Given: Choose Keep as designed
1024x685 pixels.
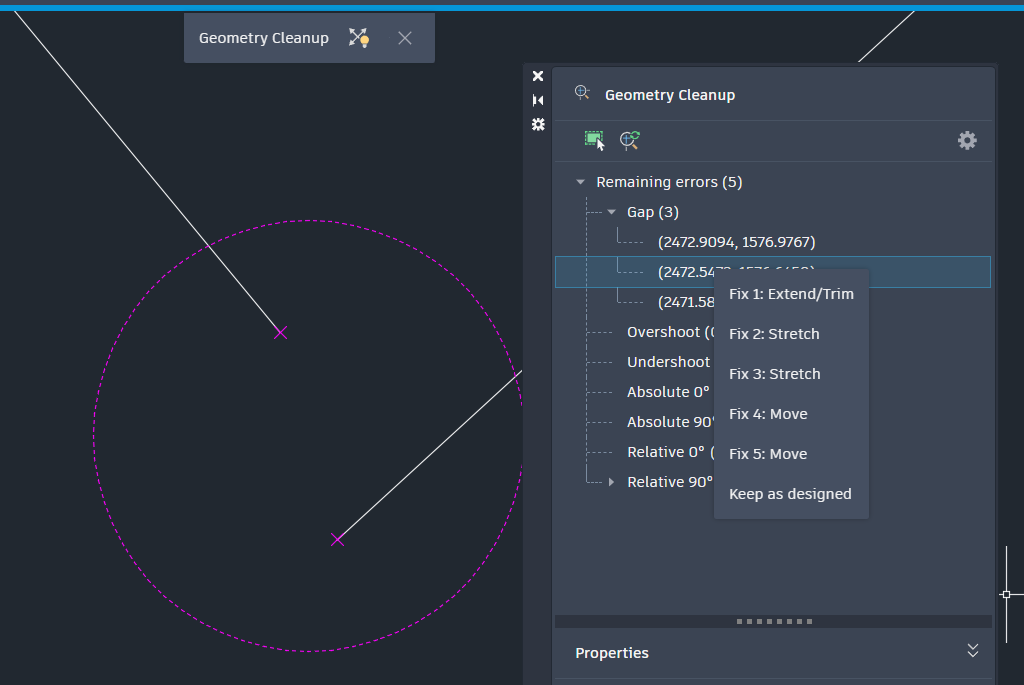Looking at the screenshot, I should pyautogui.click(x=792, y=494).
